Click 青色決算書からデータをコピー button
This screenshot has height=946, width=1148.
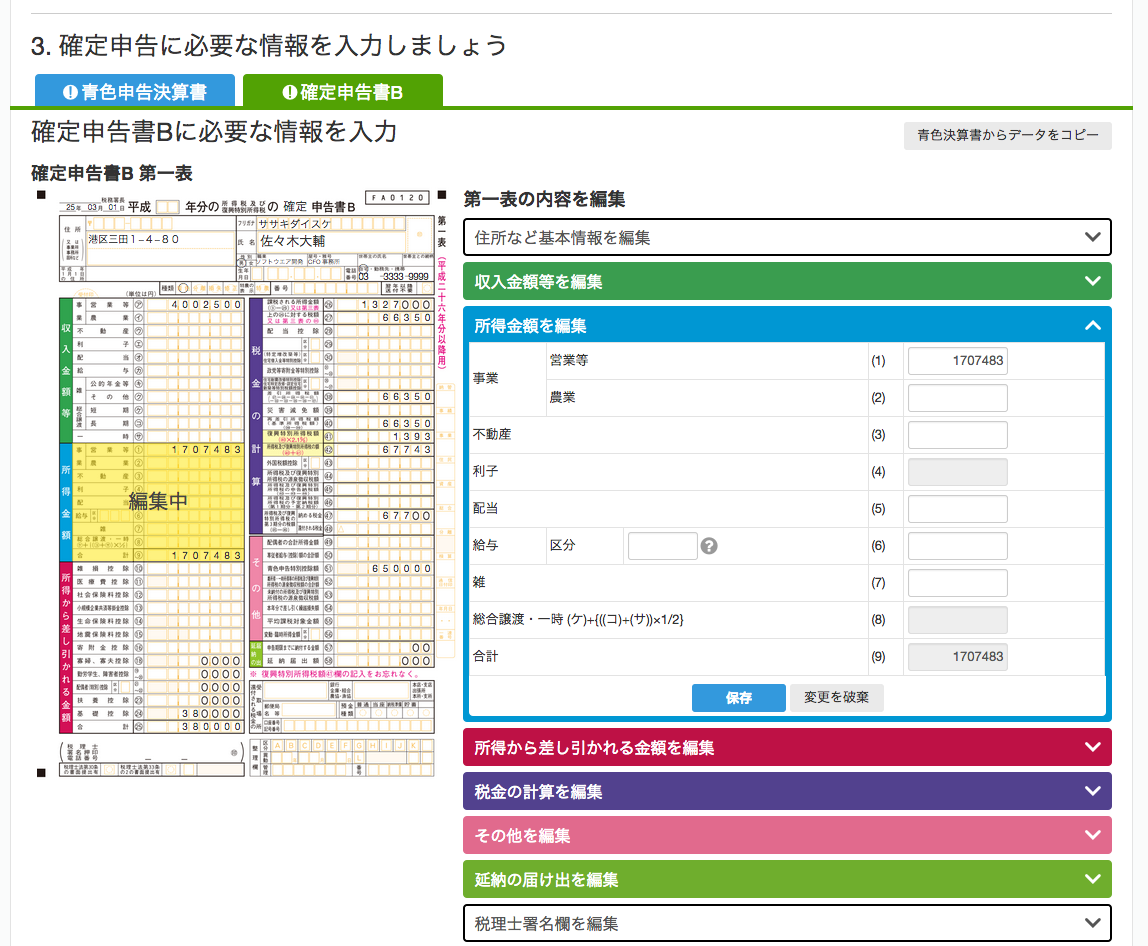pos(1007,135)
